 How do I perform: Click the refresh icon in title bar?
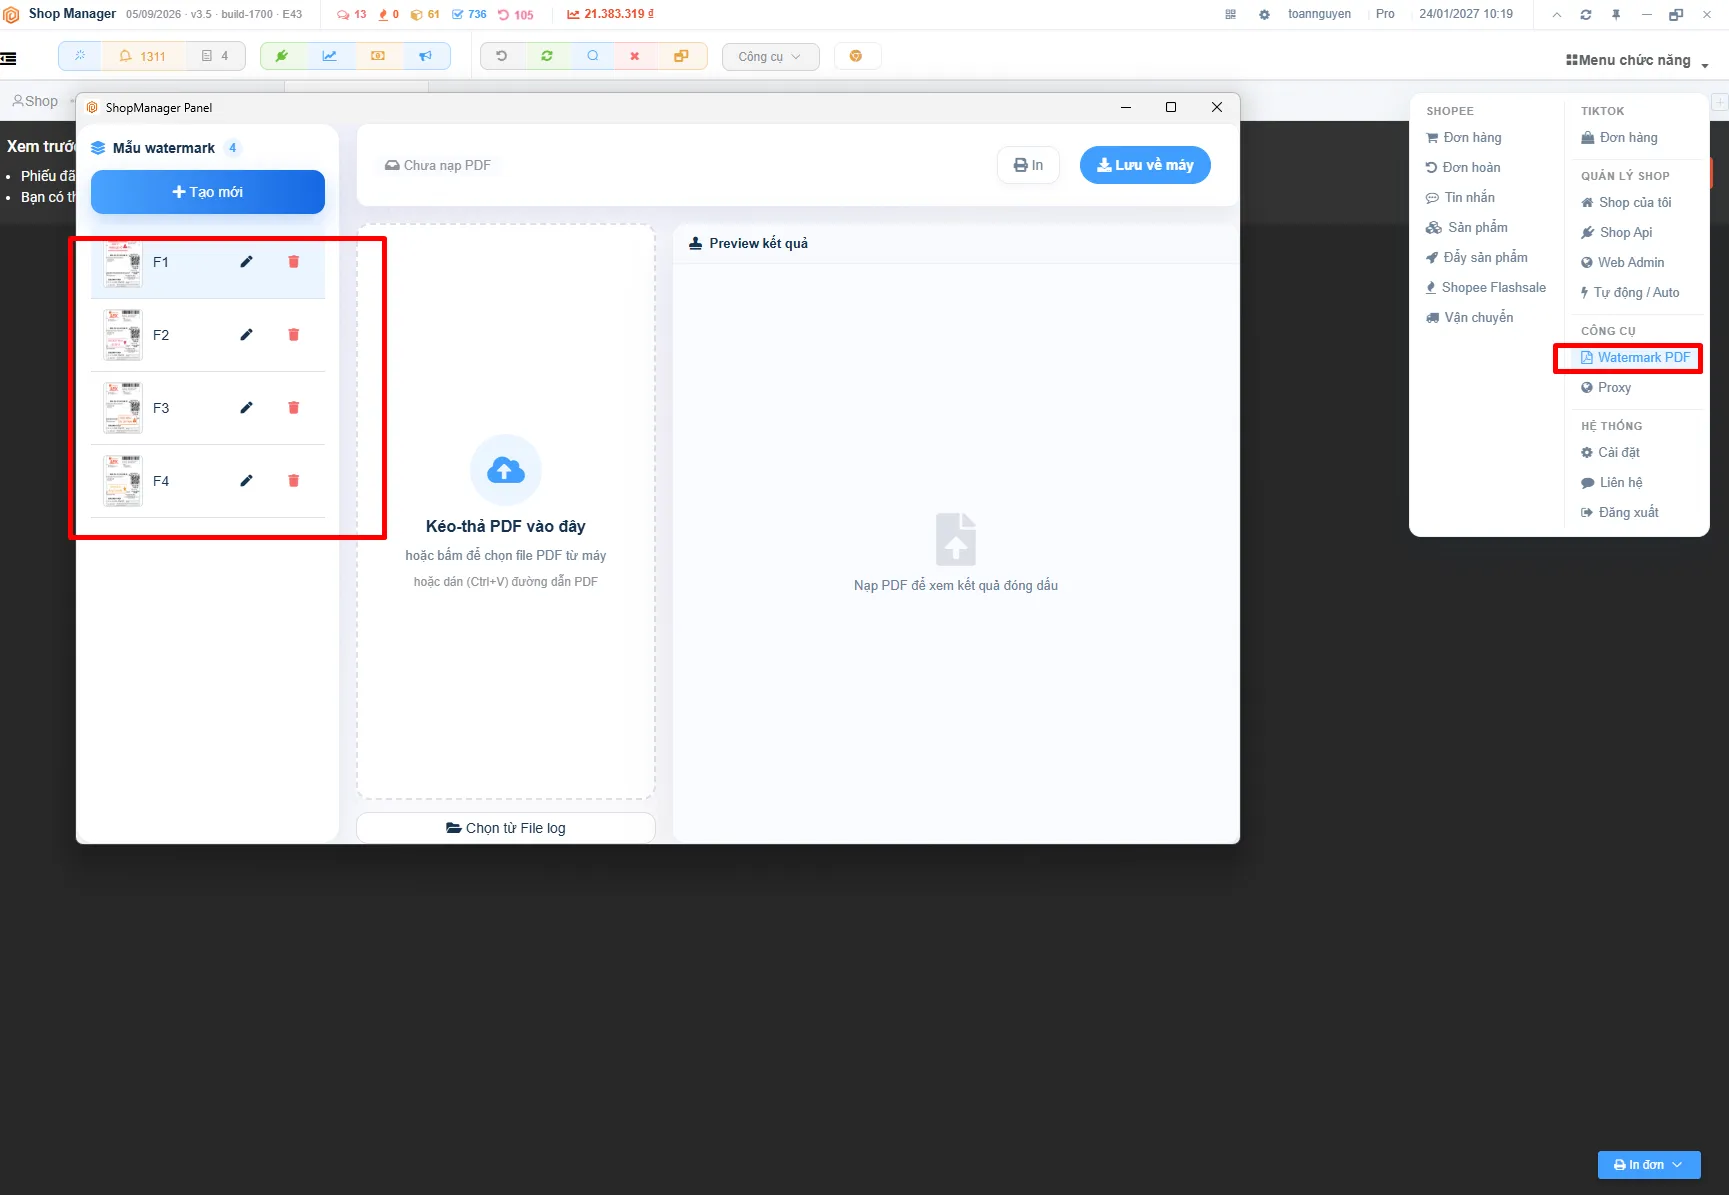click(x=1586, y=14)
